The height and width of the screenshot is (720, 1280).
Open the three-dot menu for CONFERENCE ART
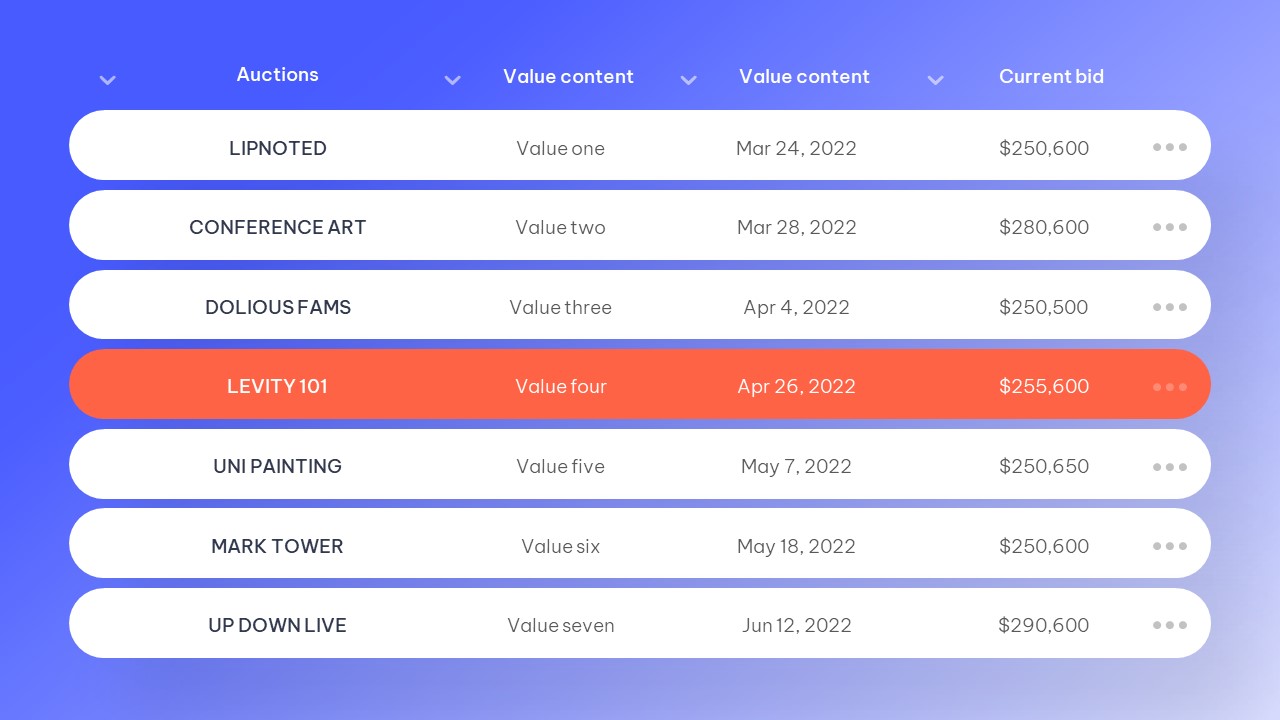(1169, 227)
